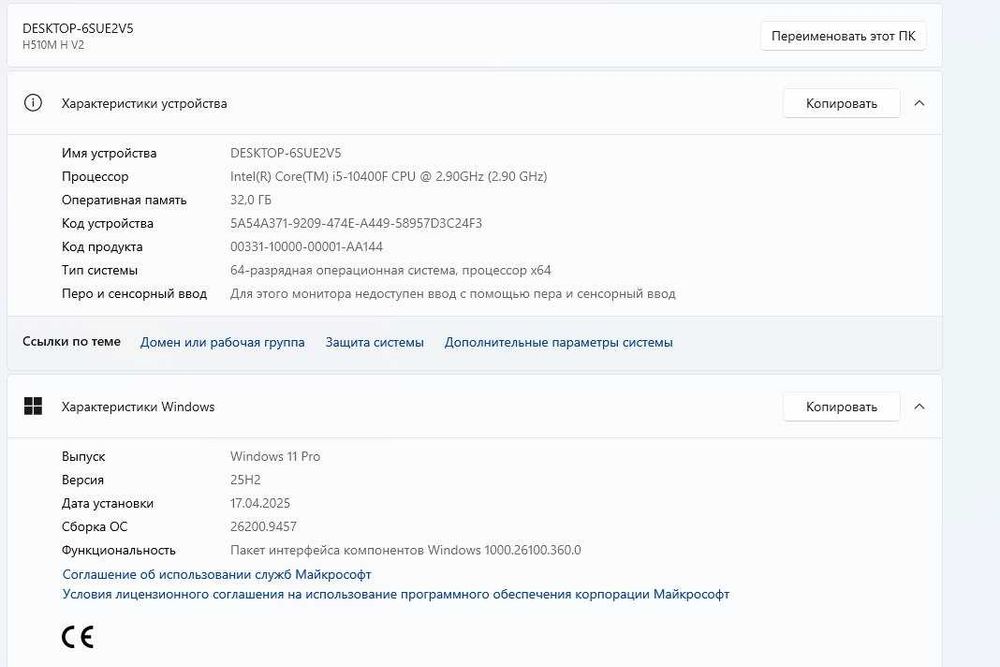Click the Процессор label
The image size is (1000, 667).
coord(95,177)
